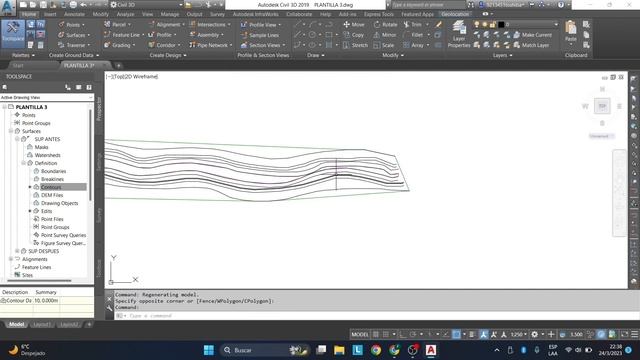Click the Intersections tool
640x360 pixels.
coord(210,24)
